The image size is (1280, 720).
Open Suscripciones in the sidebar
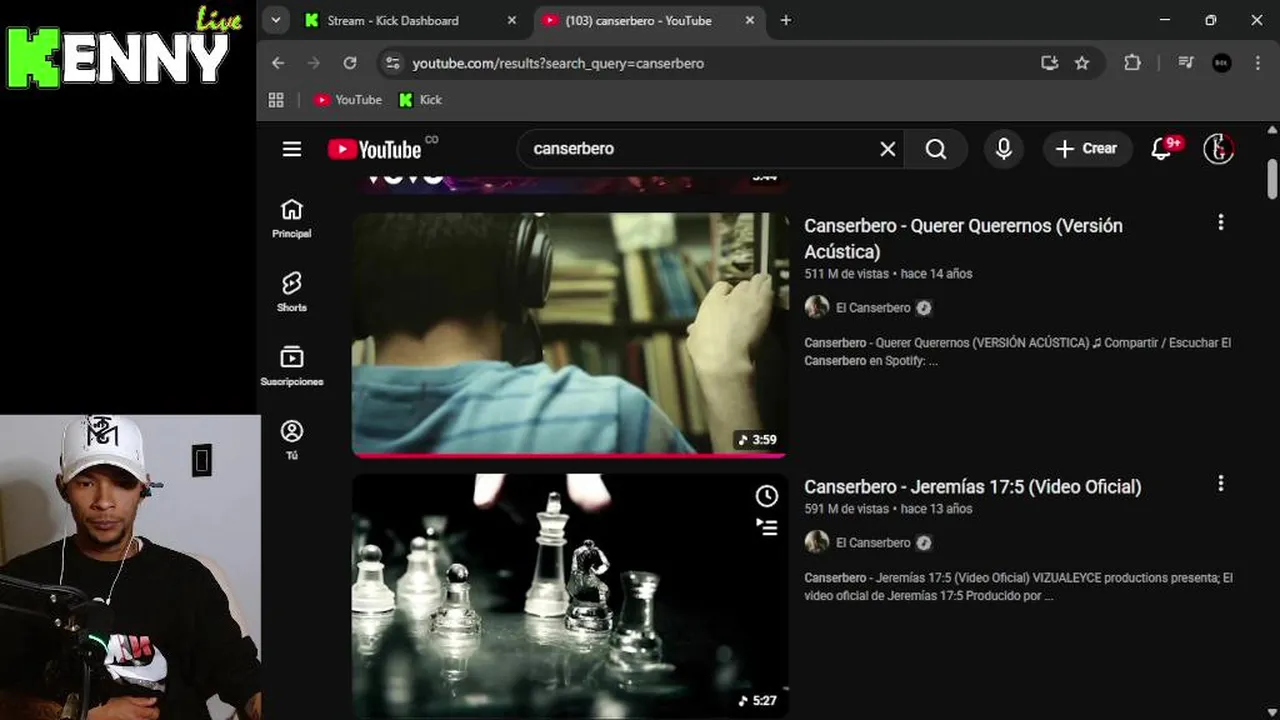click(x=292, y=366)
